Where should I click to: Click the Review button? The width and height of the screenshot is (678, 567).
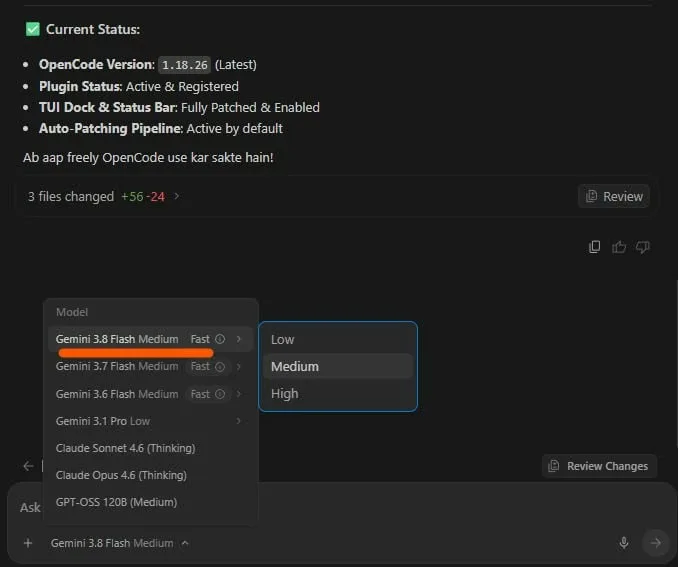coord(614,196)
